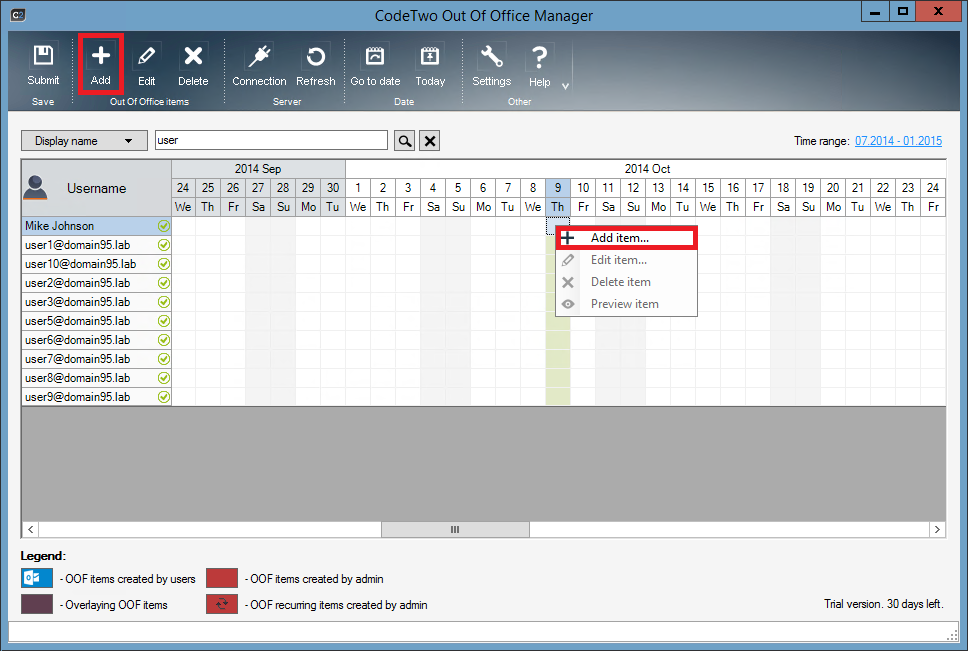Viewport: 968px width, 651px height.
Task: Clear the search with X button
Action: pyautogui.click(x=430, y=141)
